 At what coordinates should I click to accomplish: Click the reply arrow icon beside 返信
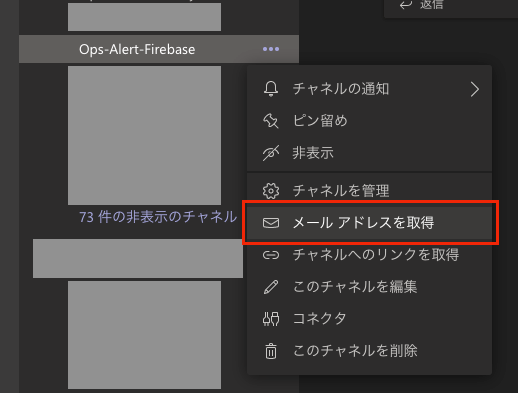tap(406, 5)
